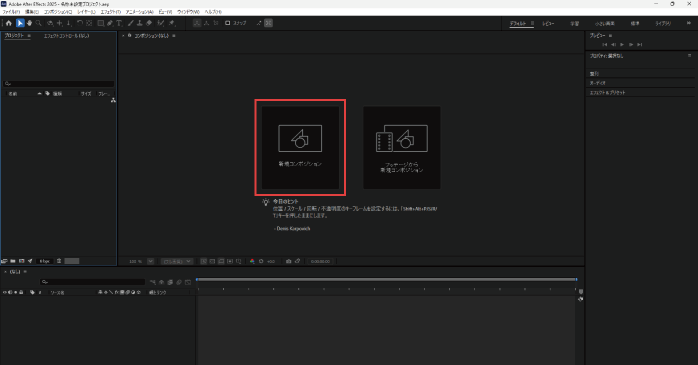Click the Reset Exposure icon
This screenshot has width=698, height=365.
pyautogui.click(x=261, y=261)
